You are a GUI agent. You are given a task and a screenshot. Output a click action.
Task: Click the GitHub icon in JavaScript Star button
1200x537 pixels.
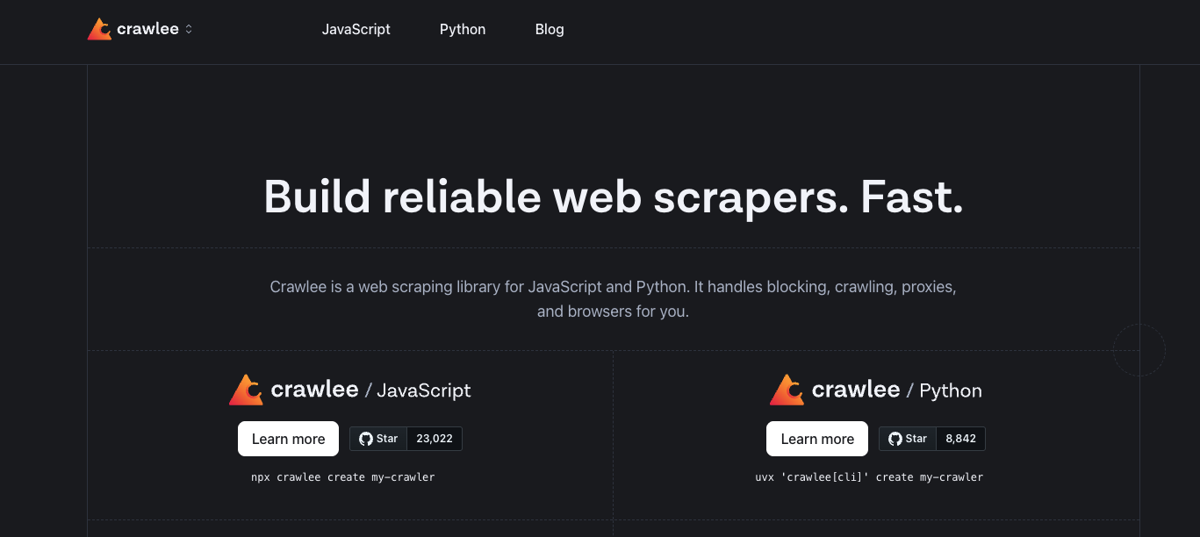(366, 439)
